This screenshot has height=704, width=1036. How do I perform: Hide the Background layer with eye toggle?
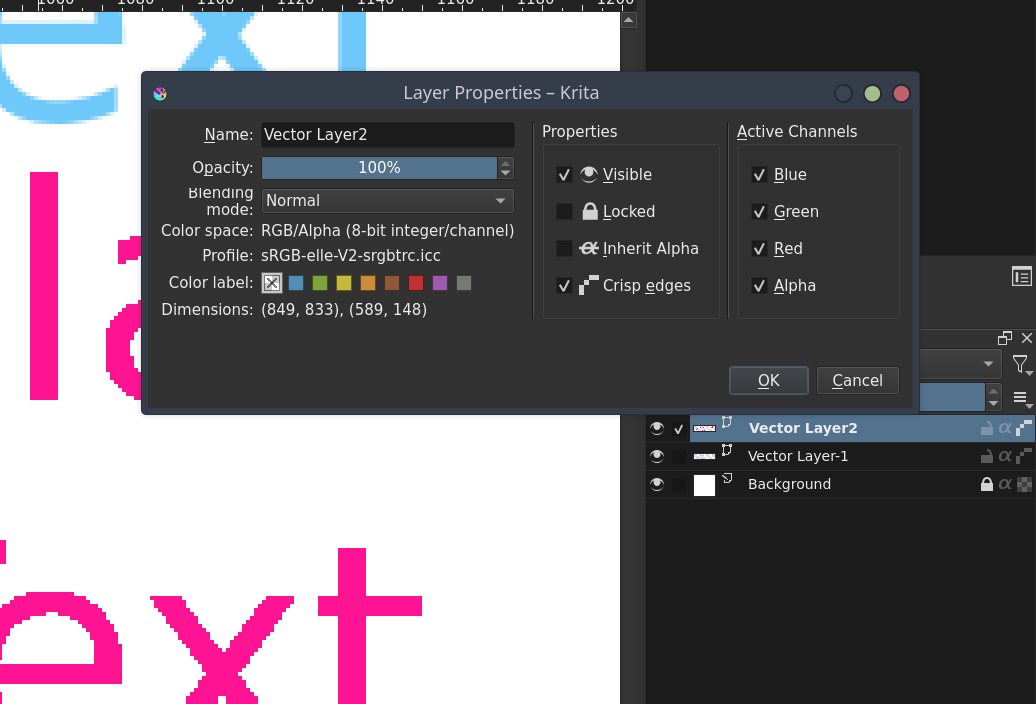point(657,484)
